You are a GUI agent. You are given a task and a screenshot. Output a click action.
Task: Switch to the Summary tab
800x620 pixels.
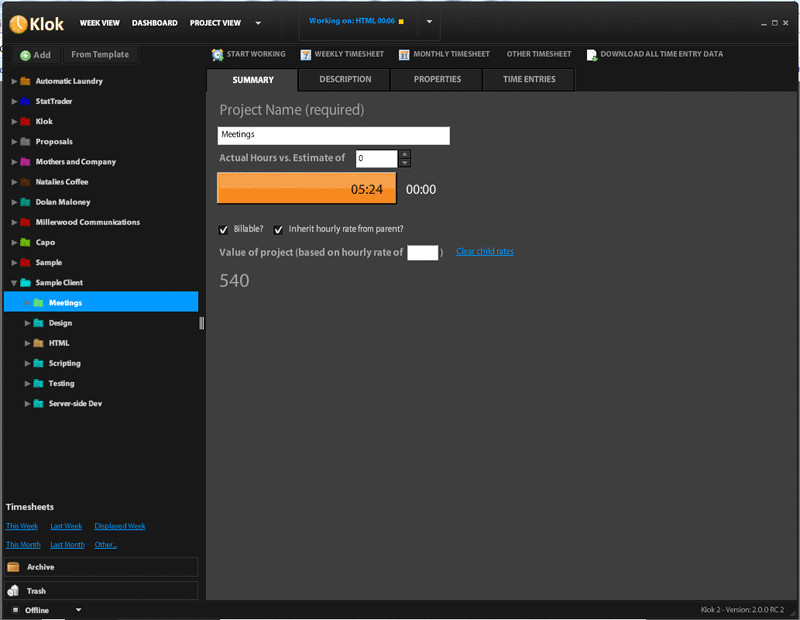click(x=253, y=80)
